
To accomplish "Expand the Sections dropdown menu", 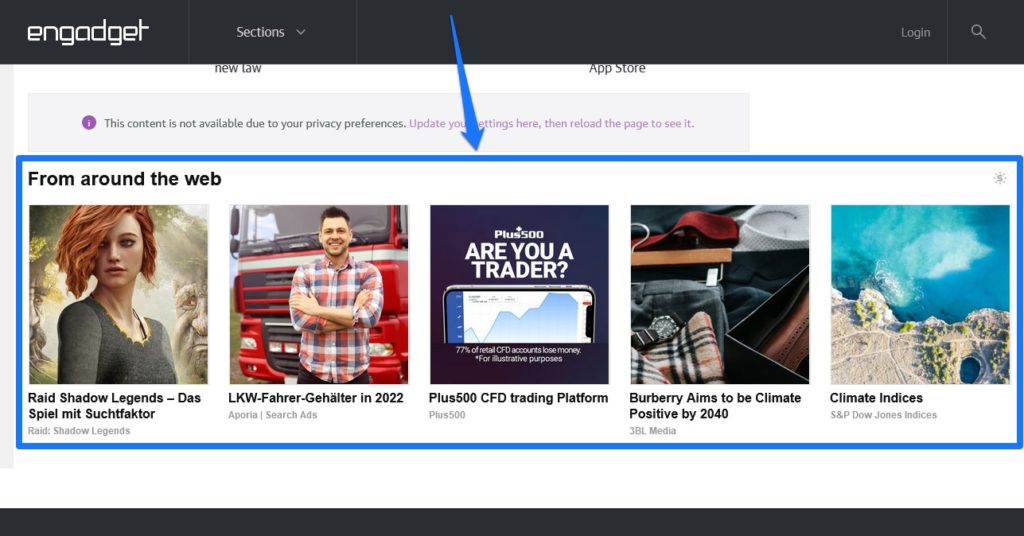I will point(270,32).
